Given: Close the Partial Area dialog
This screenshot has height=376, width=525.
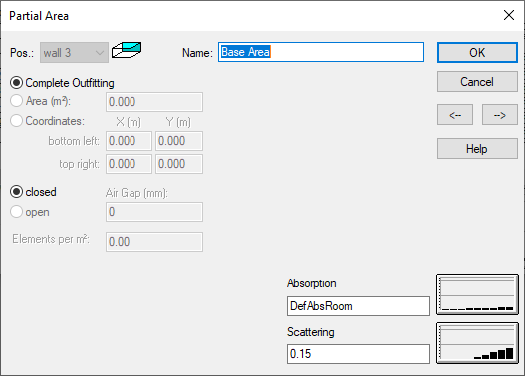Looking at the screenshot, I should 509,15.
